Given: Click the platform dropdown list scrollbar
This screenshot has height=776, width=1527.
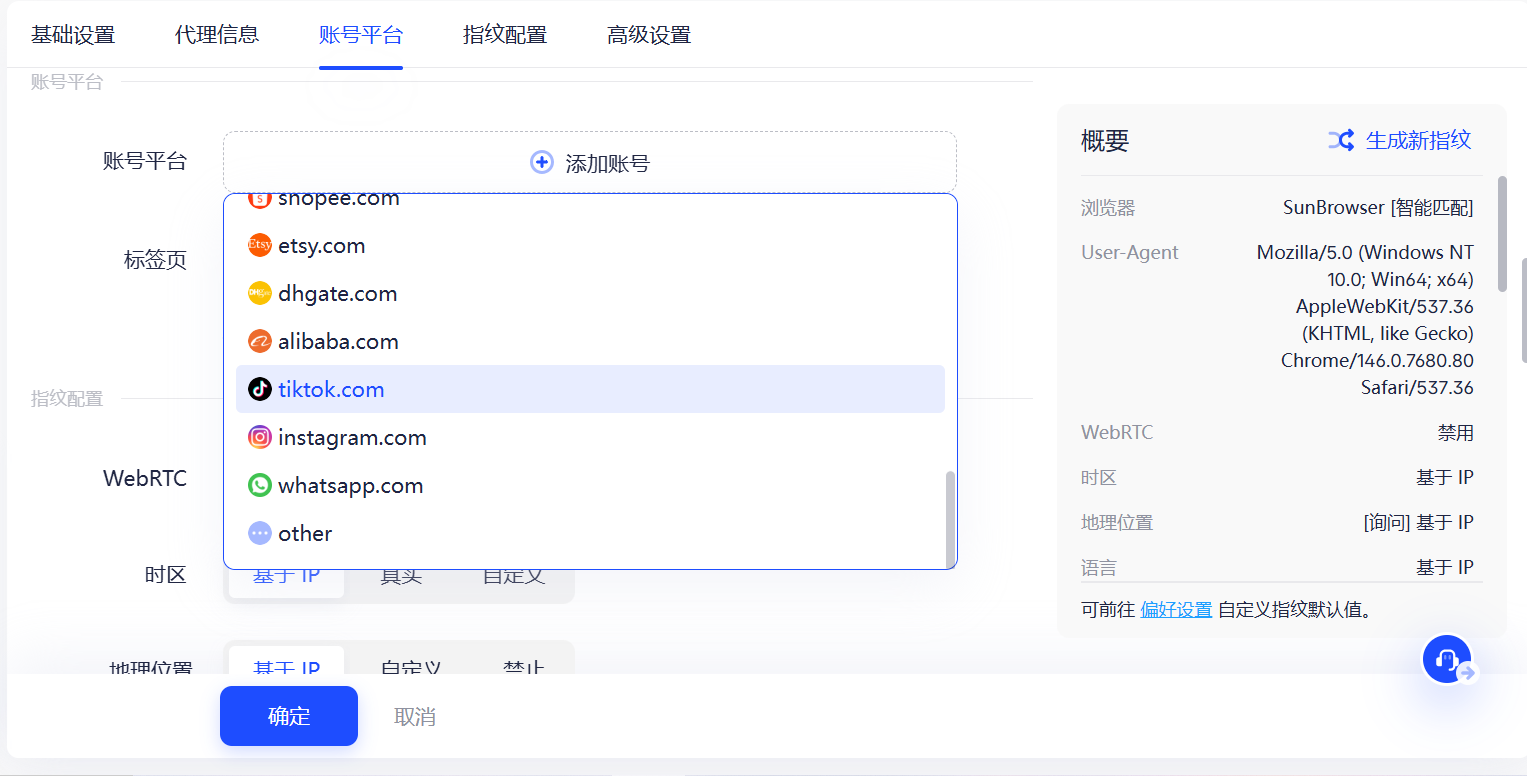Looking at the screenshot, I should click(x=950, y=519).
